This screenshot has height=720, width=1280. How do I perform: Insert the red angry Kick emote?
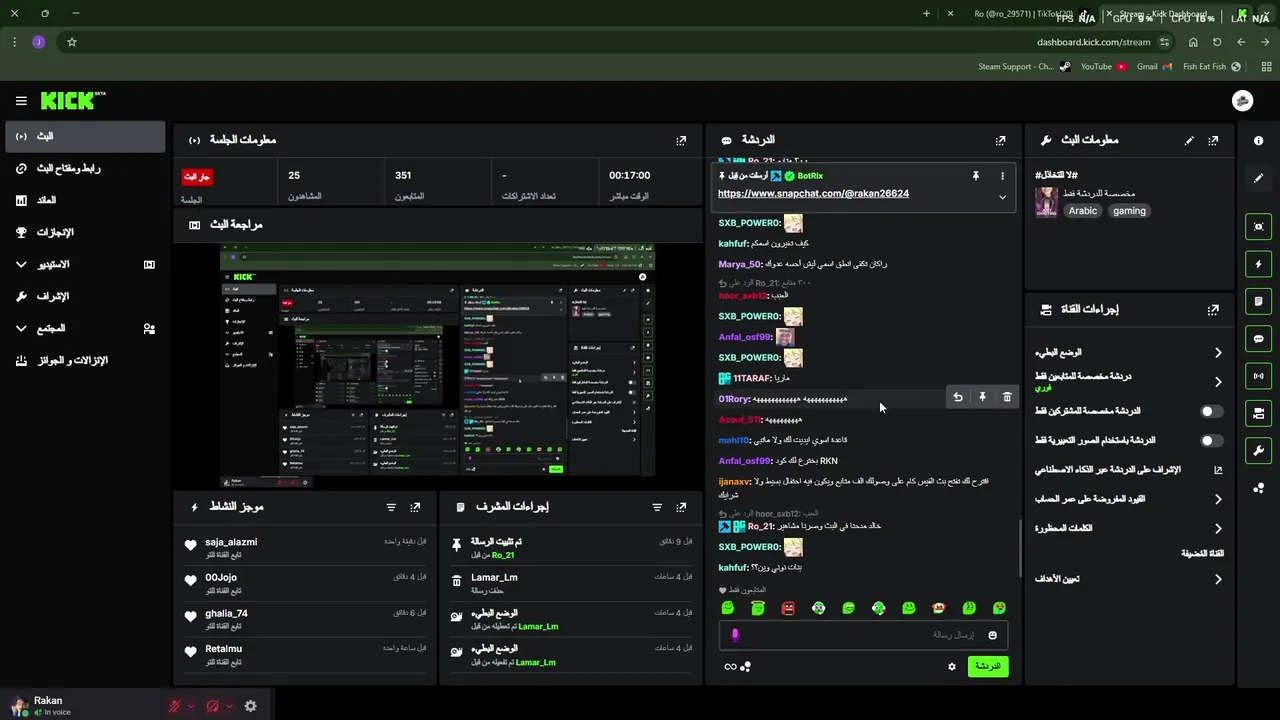point(788,608)
